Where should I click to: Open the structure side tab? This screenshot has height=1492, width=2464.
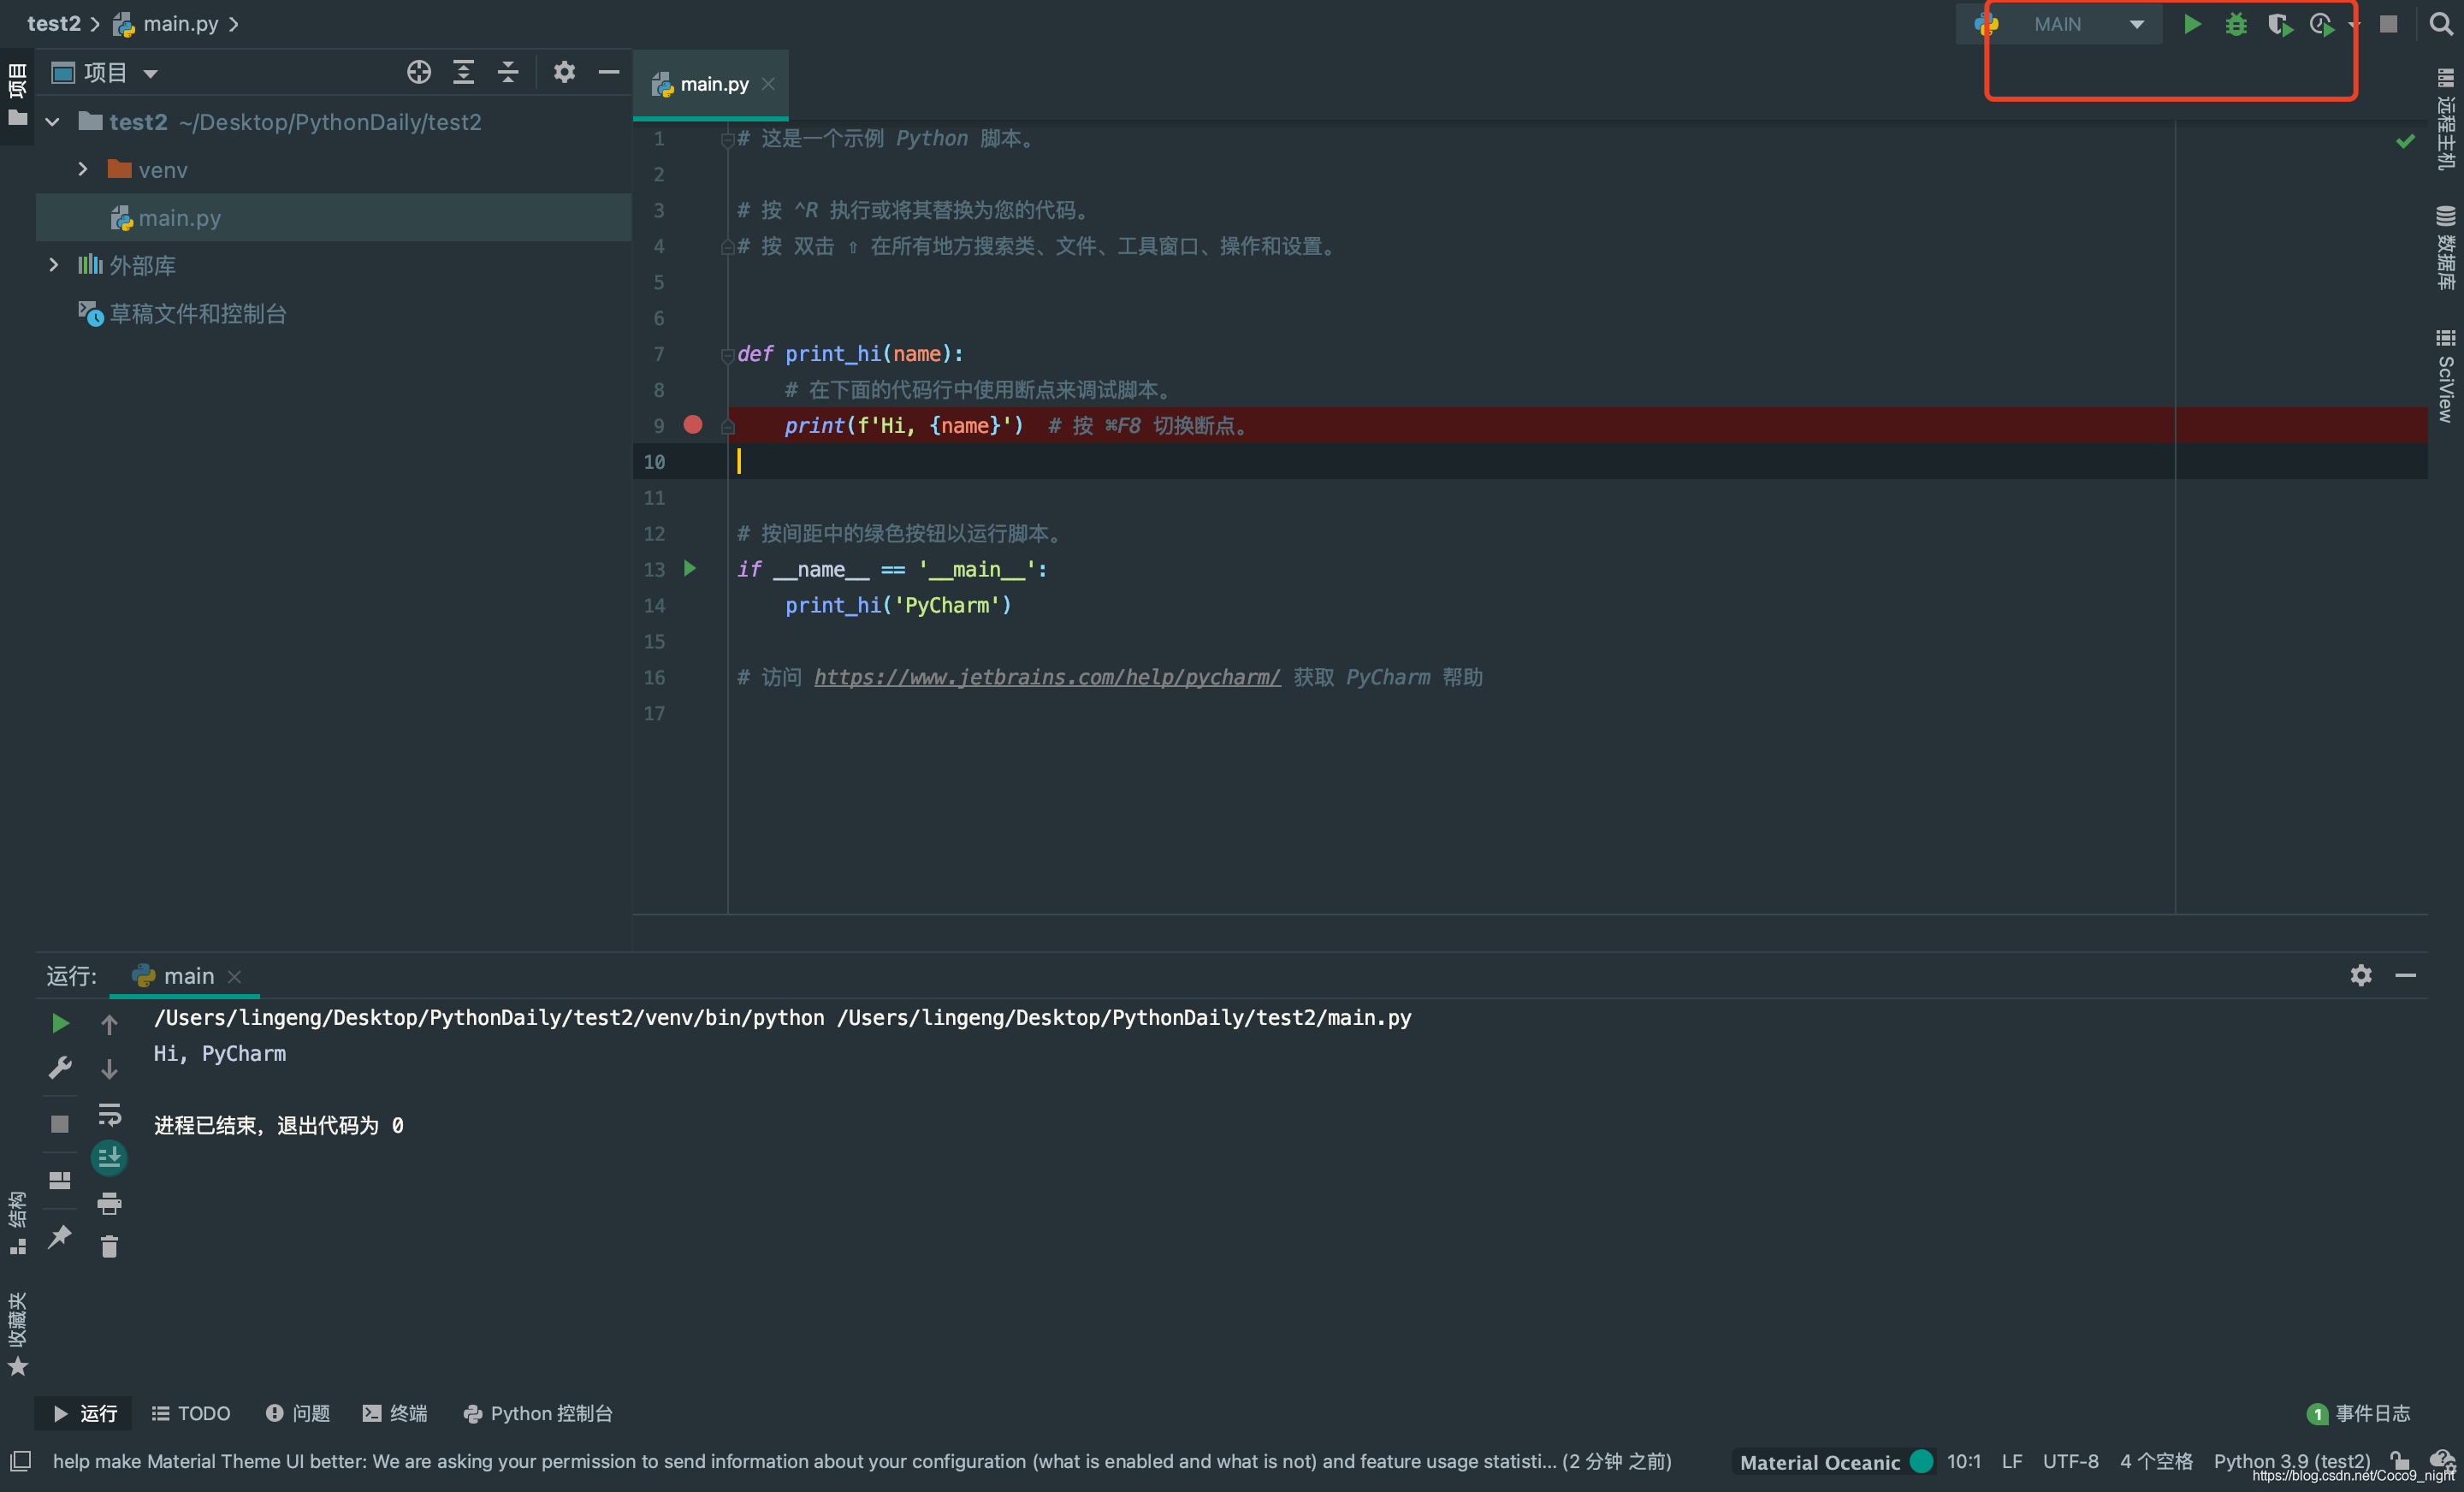click(x=17, y=1222)
